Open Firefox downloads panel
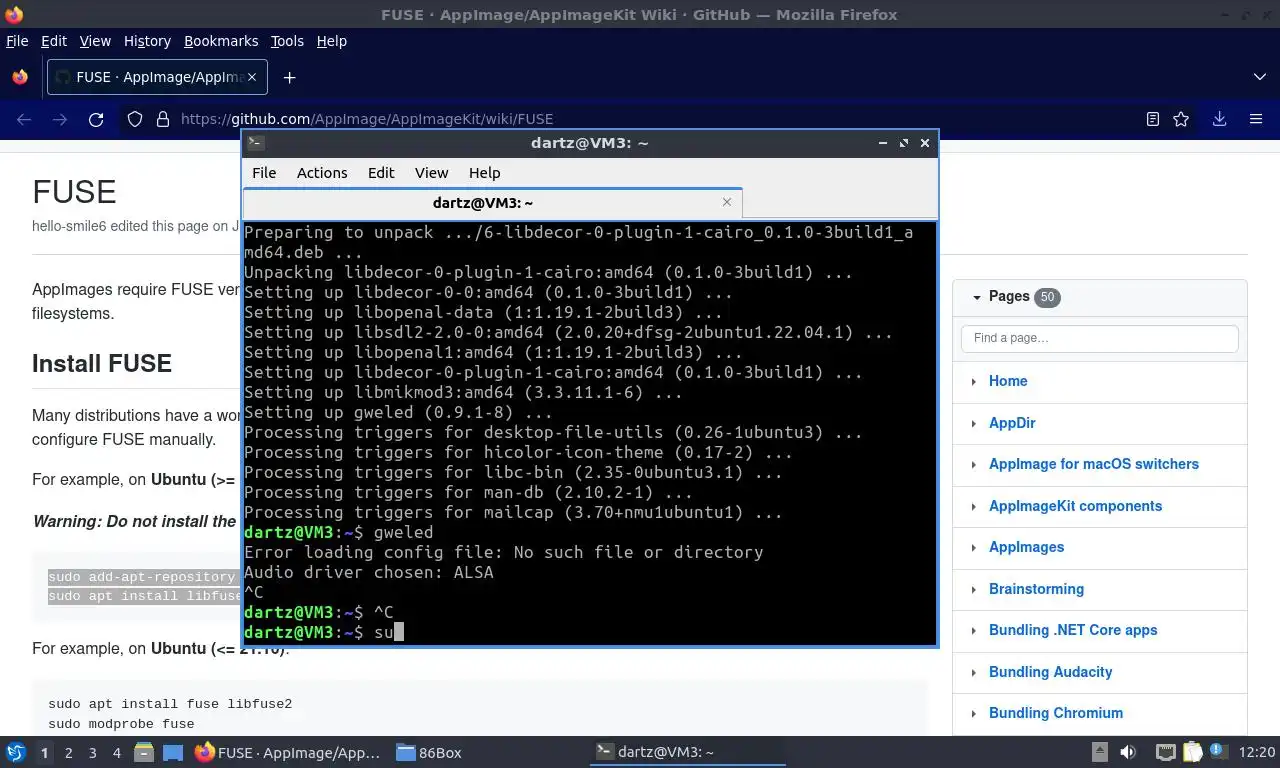Screen dimensions: 1280x768 1220,119
